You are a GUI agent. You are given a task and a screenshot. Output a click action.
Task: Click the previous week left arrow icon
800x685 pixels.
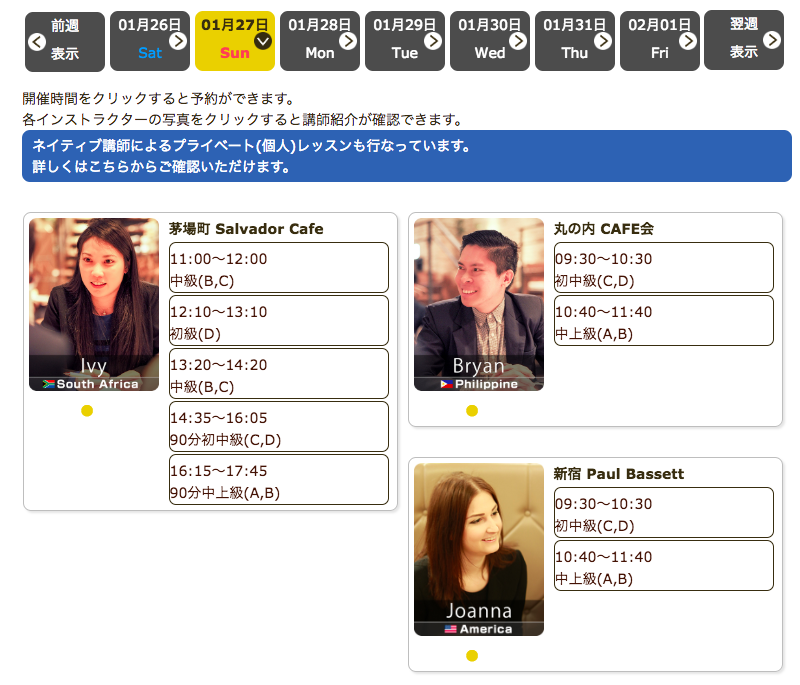coord(36,42)
